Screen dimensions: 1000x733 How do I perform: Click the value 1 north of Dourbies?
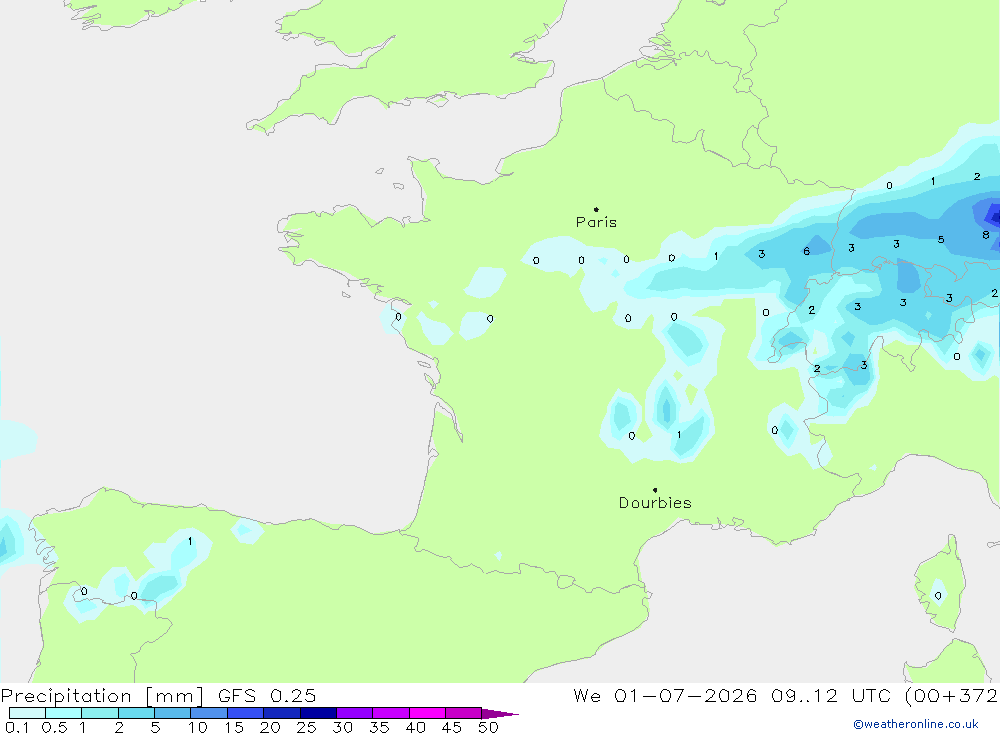coord(679,434)
